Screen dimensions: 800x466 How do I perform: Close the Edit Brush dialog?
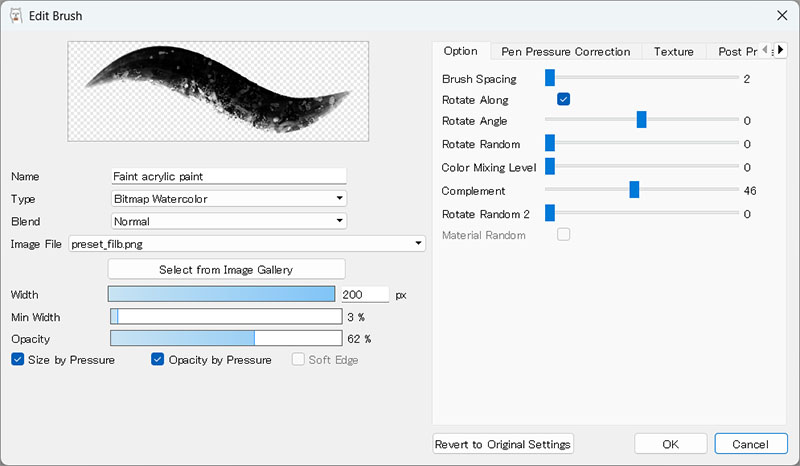pos(782,15)
